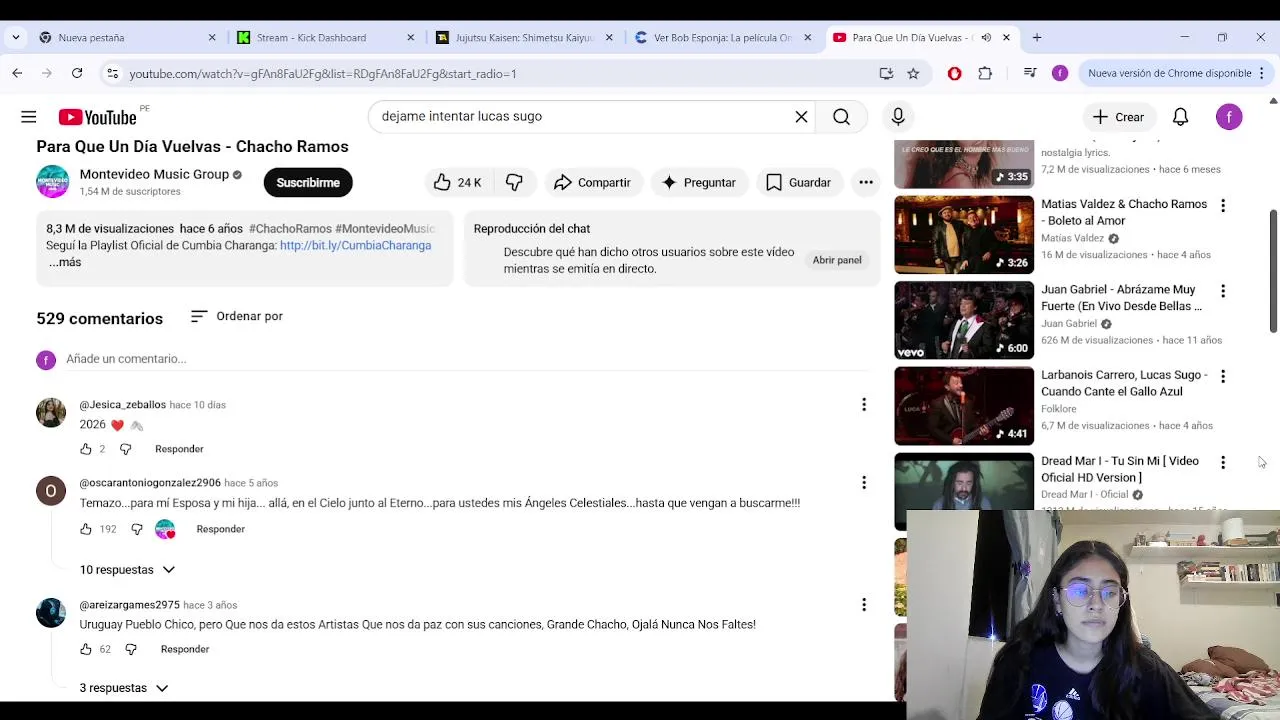The width and height of the screenshot is (1280, 720).
Task: Expand description with ...más
Action: click(65, 262)
